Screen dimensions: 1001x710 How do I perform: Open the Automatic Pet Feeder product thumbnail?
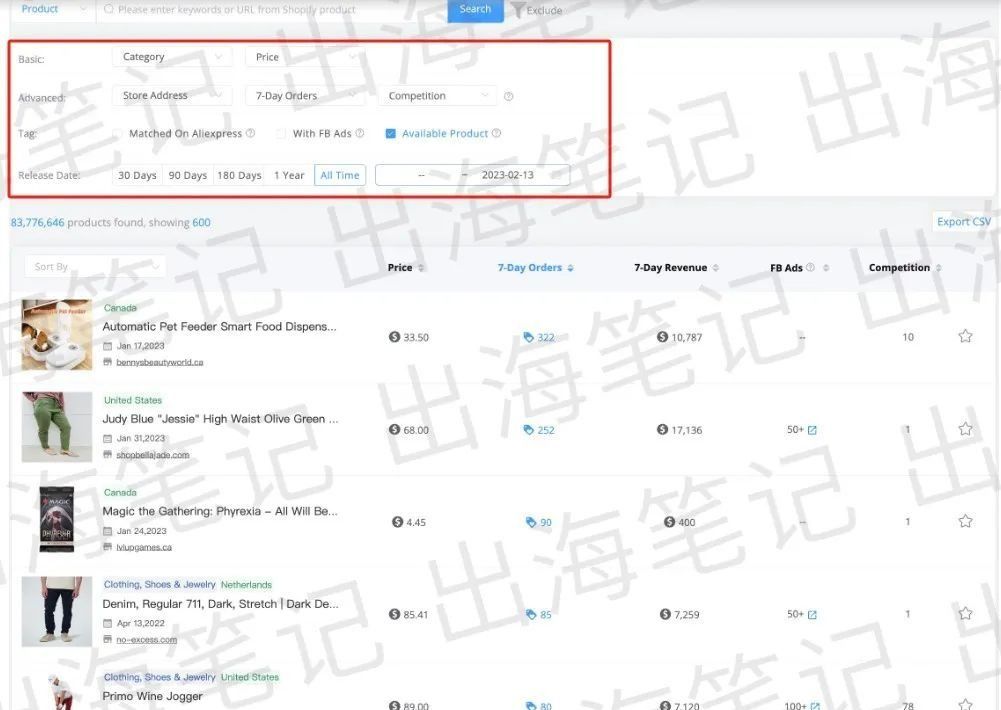coord(57,335)
